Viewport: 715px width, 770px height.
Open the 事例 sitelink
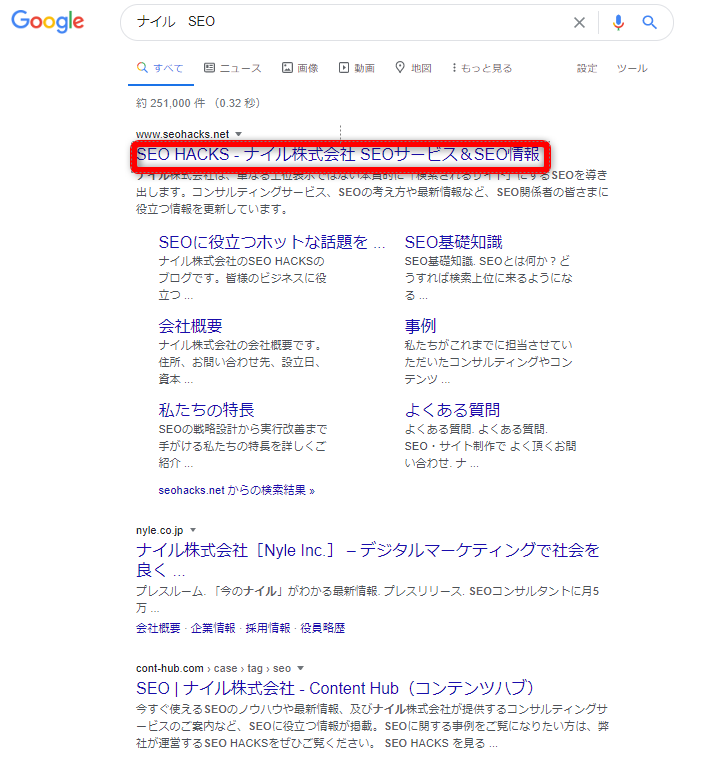click(420, 326)
